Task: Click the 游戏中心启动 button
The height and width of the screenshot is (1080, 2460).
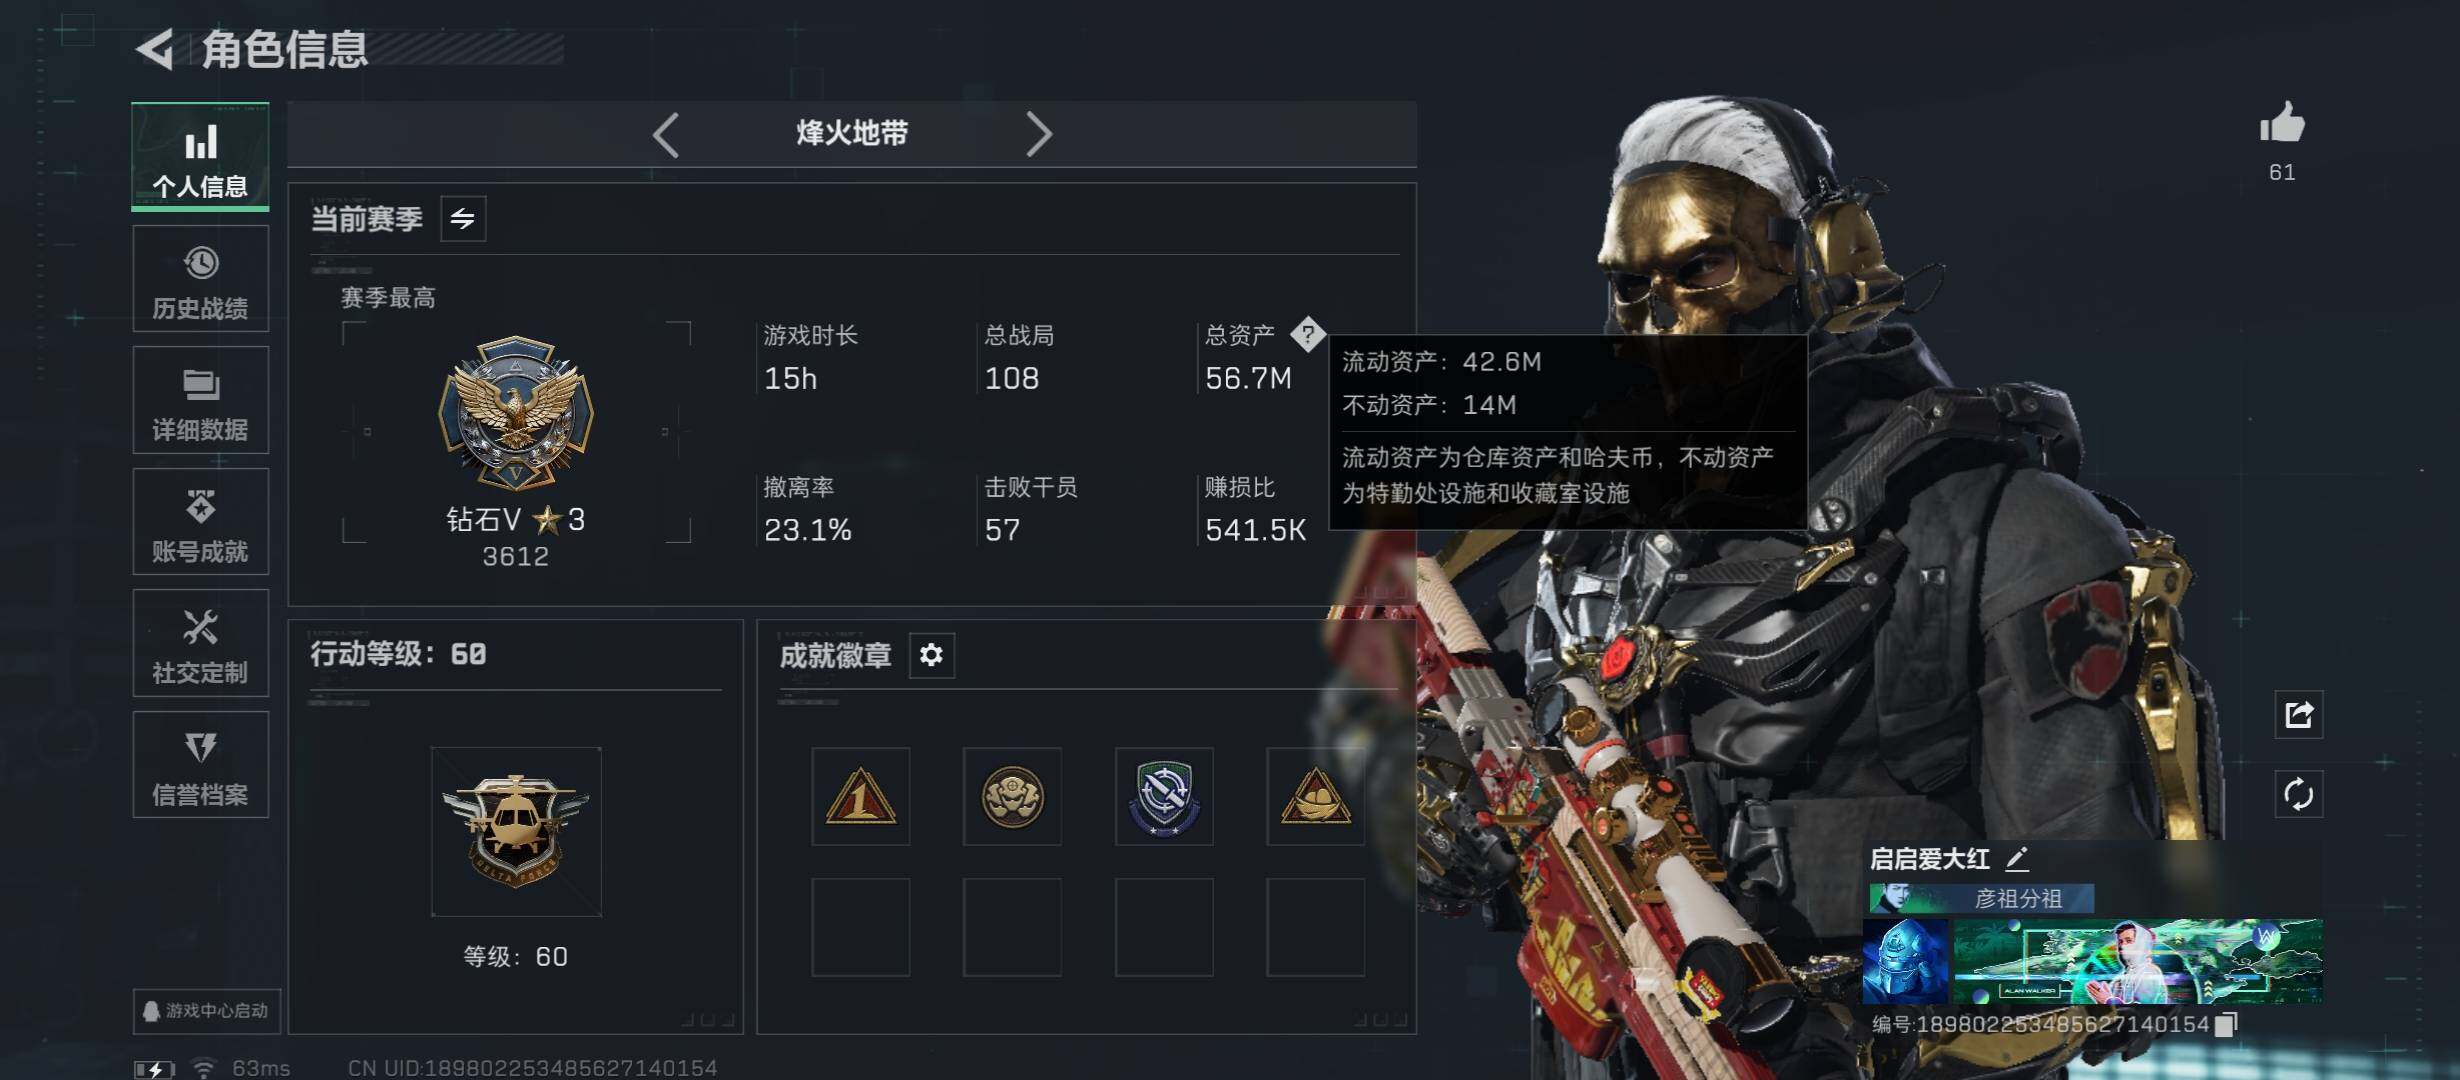Action: (x=207, y=1011)
